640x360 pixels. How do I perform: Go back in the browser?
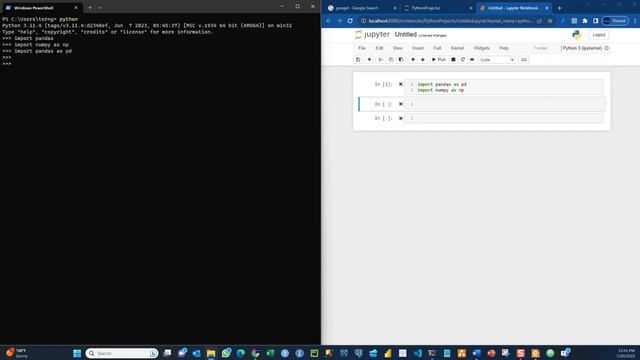(329, 21)
